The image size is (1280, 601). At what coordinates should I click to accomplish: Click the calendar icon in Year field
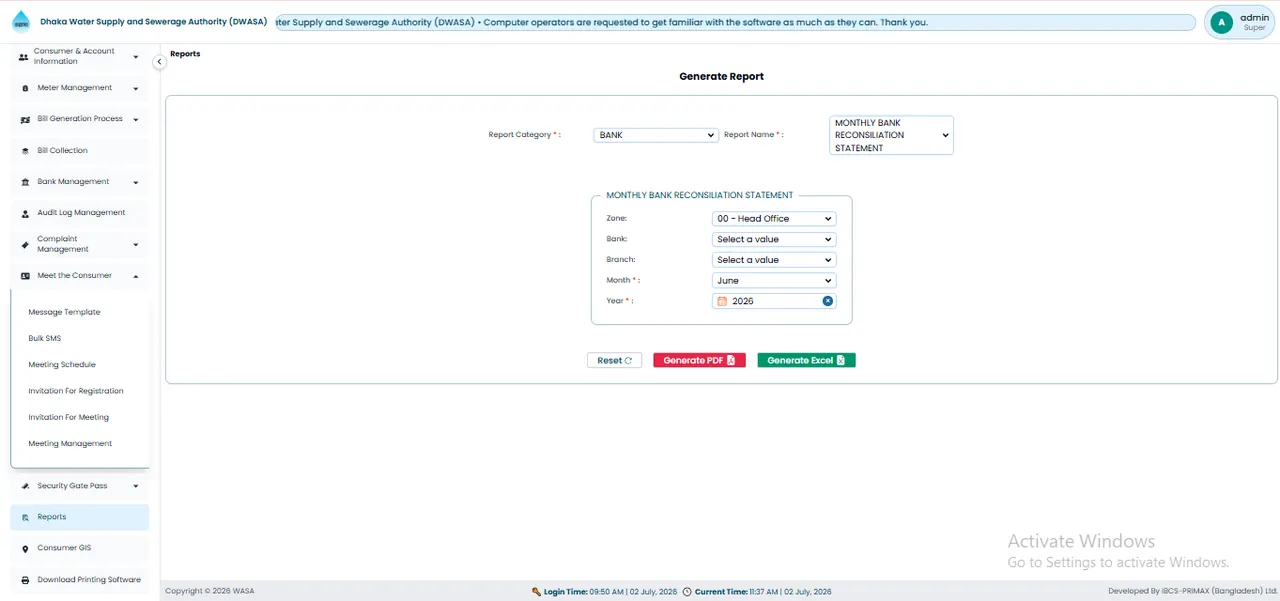[x=722, y=301]
